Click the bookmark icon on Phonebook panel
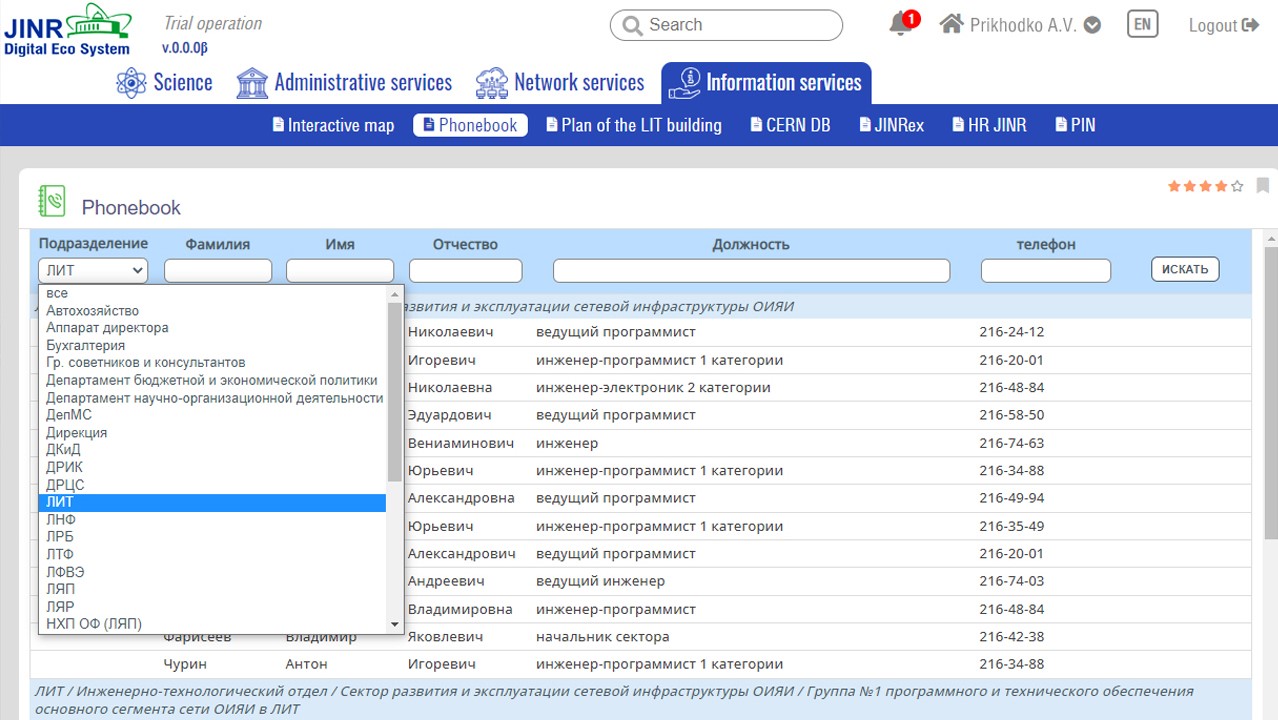 pos(1263,186)
